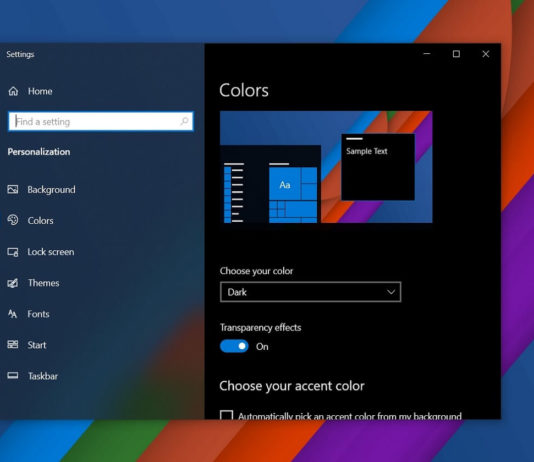
Task: Click the Sample Text preview window
Action: coord(378,167)
